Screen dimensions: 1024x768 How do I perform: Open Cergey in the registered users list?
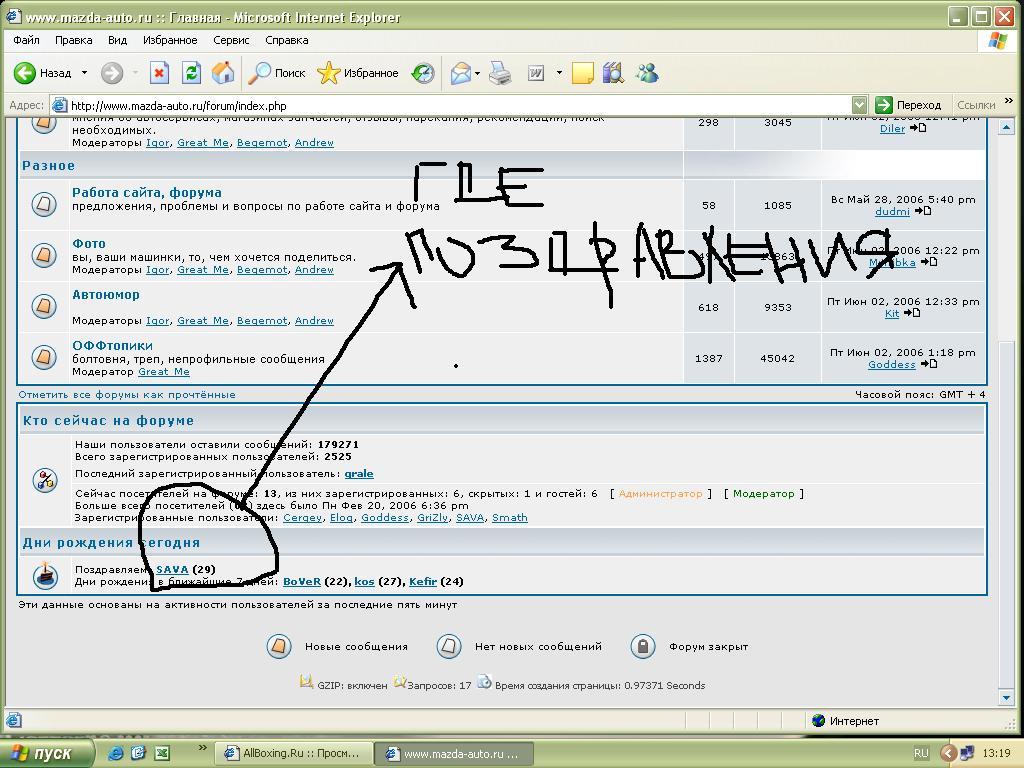303,517
